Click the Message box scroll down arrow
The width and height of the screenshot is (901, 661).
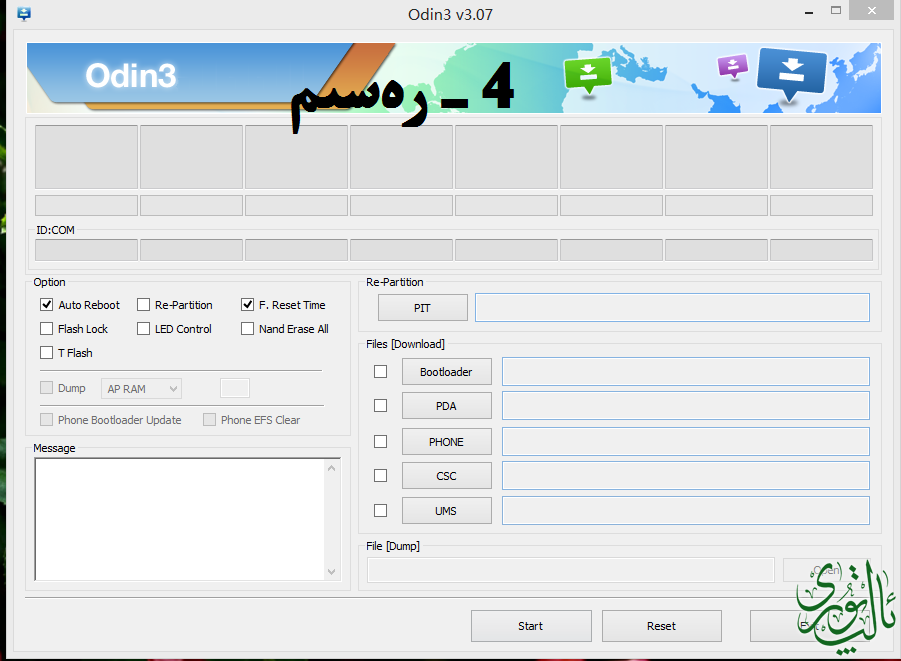[332, 571]
